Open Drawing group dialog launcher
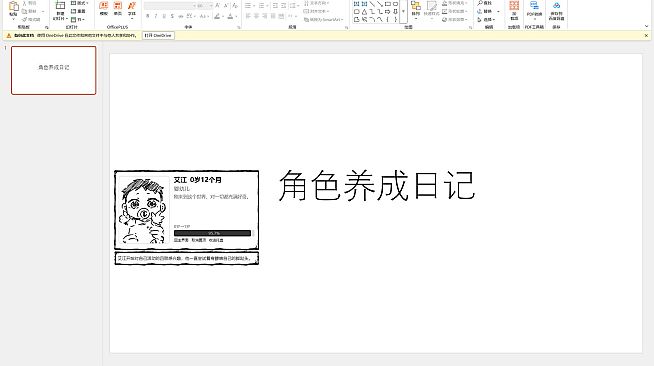 470,27
